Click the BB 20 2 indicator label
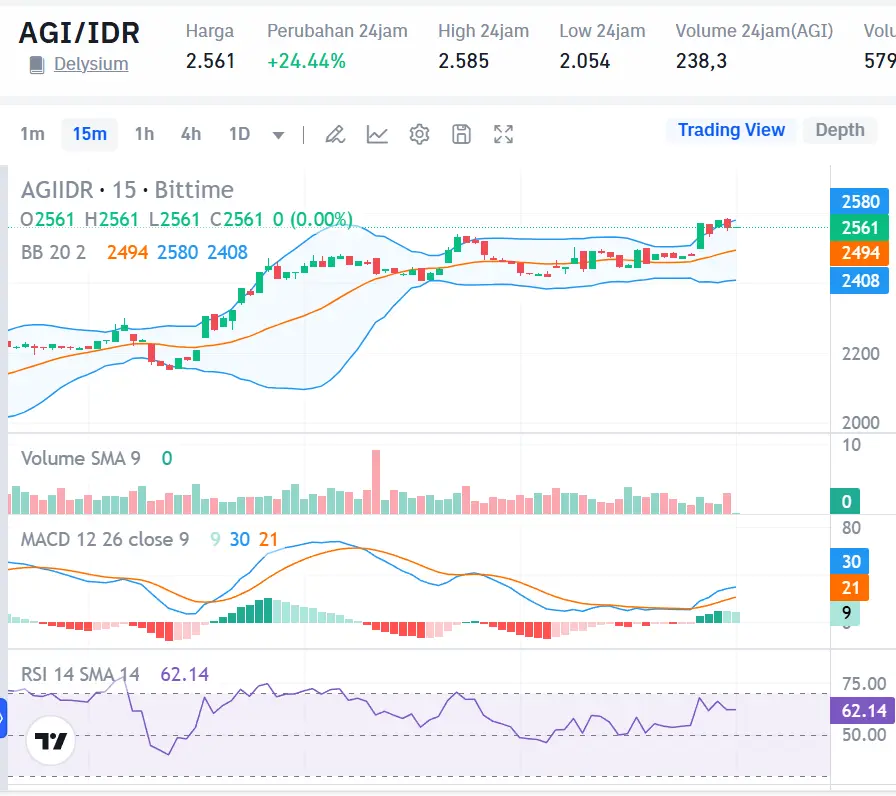Viewport: 896px width, 796px height. point(55,253)
